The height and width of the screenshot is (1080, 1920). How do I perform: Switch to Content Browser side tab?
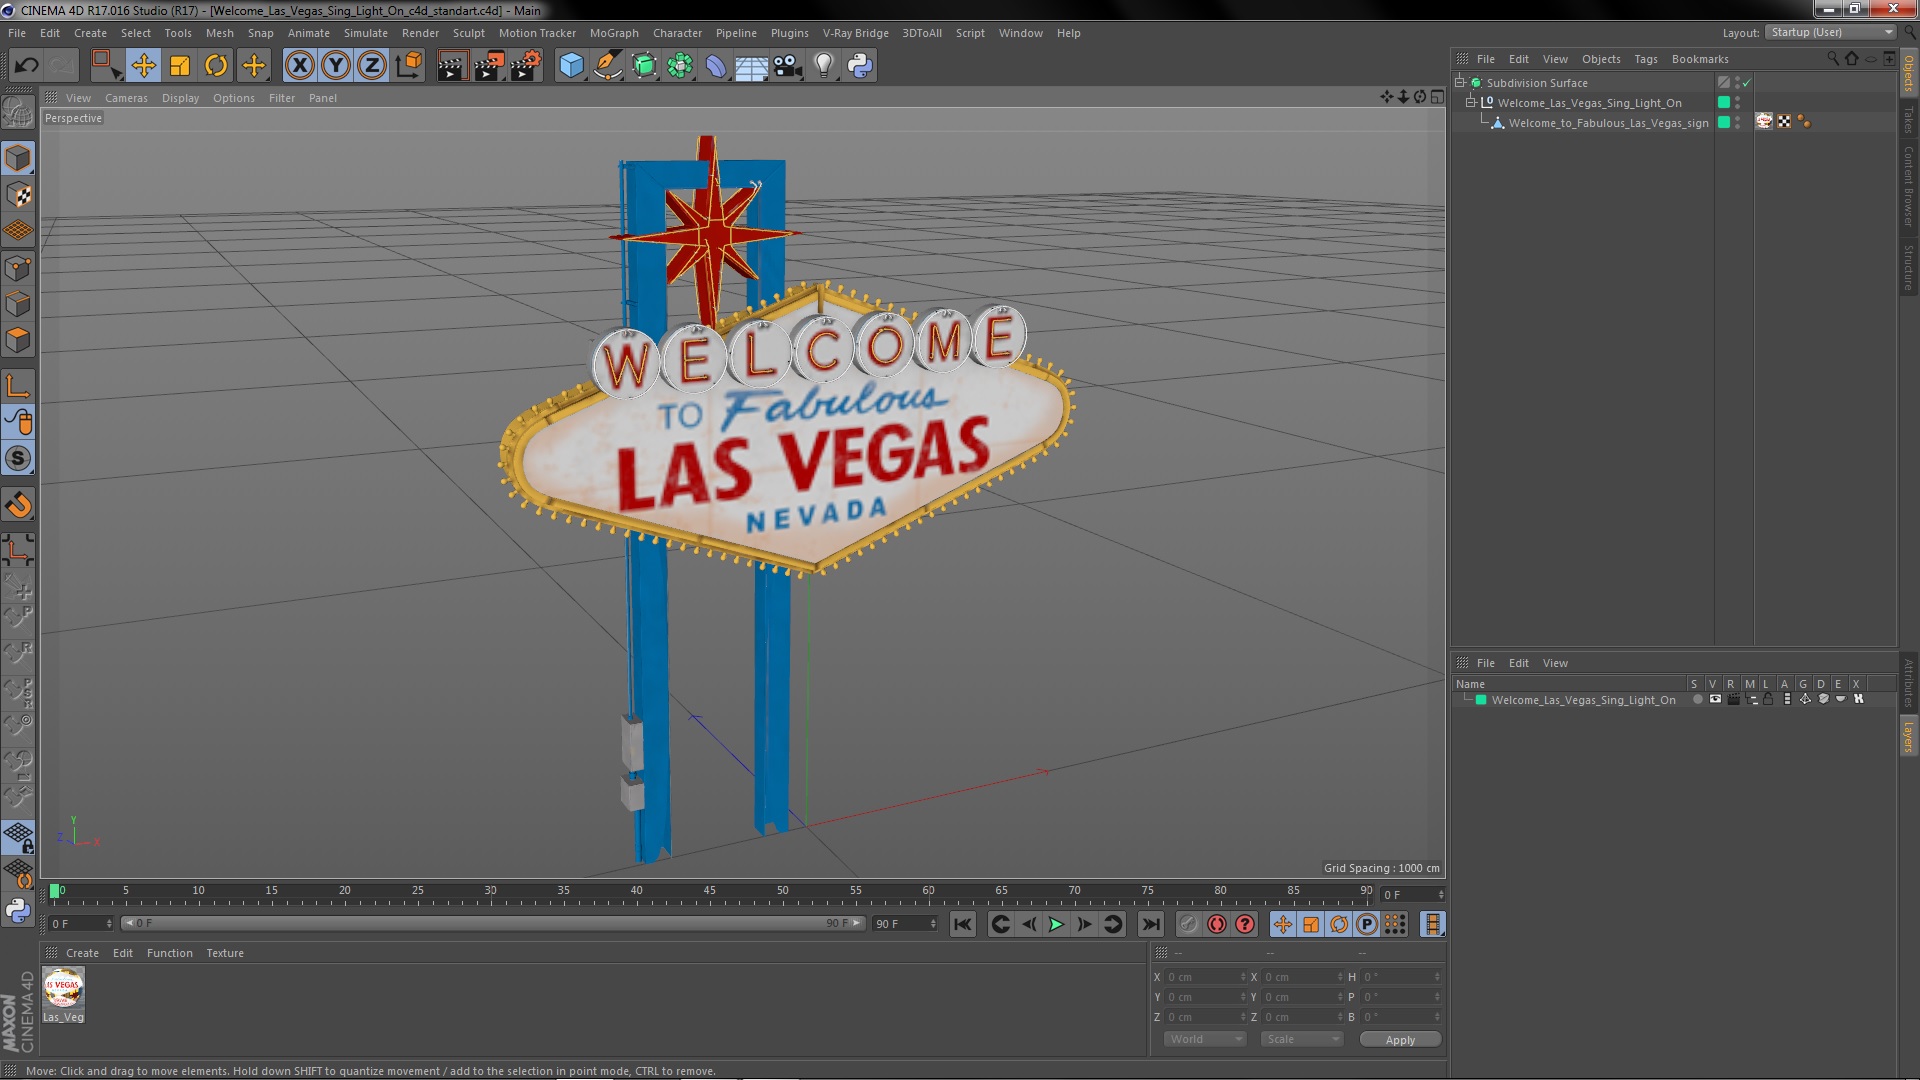pos(1909,186)
